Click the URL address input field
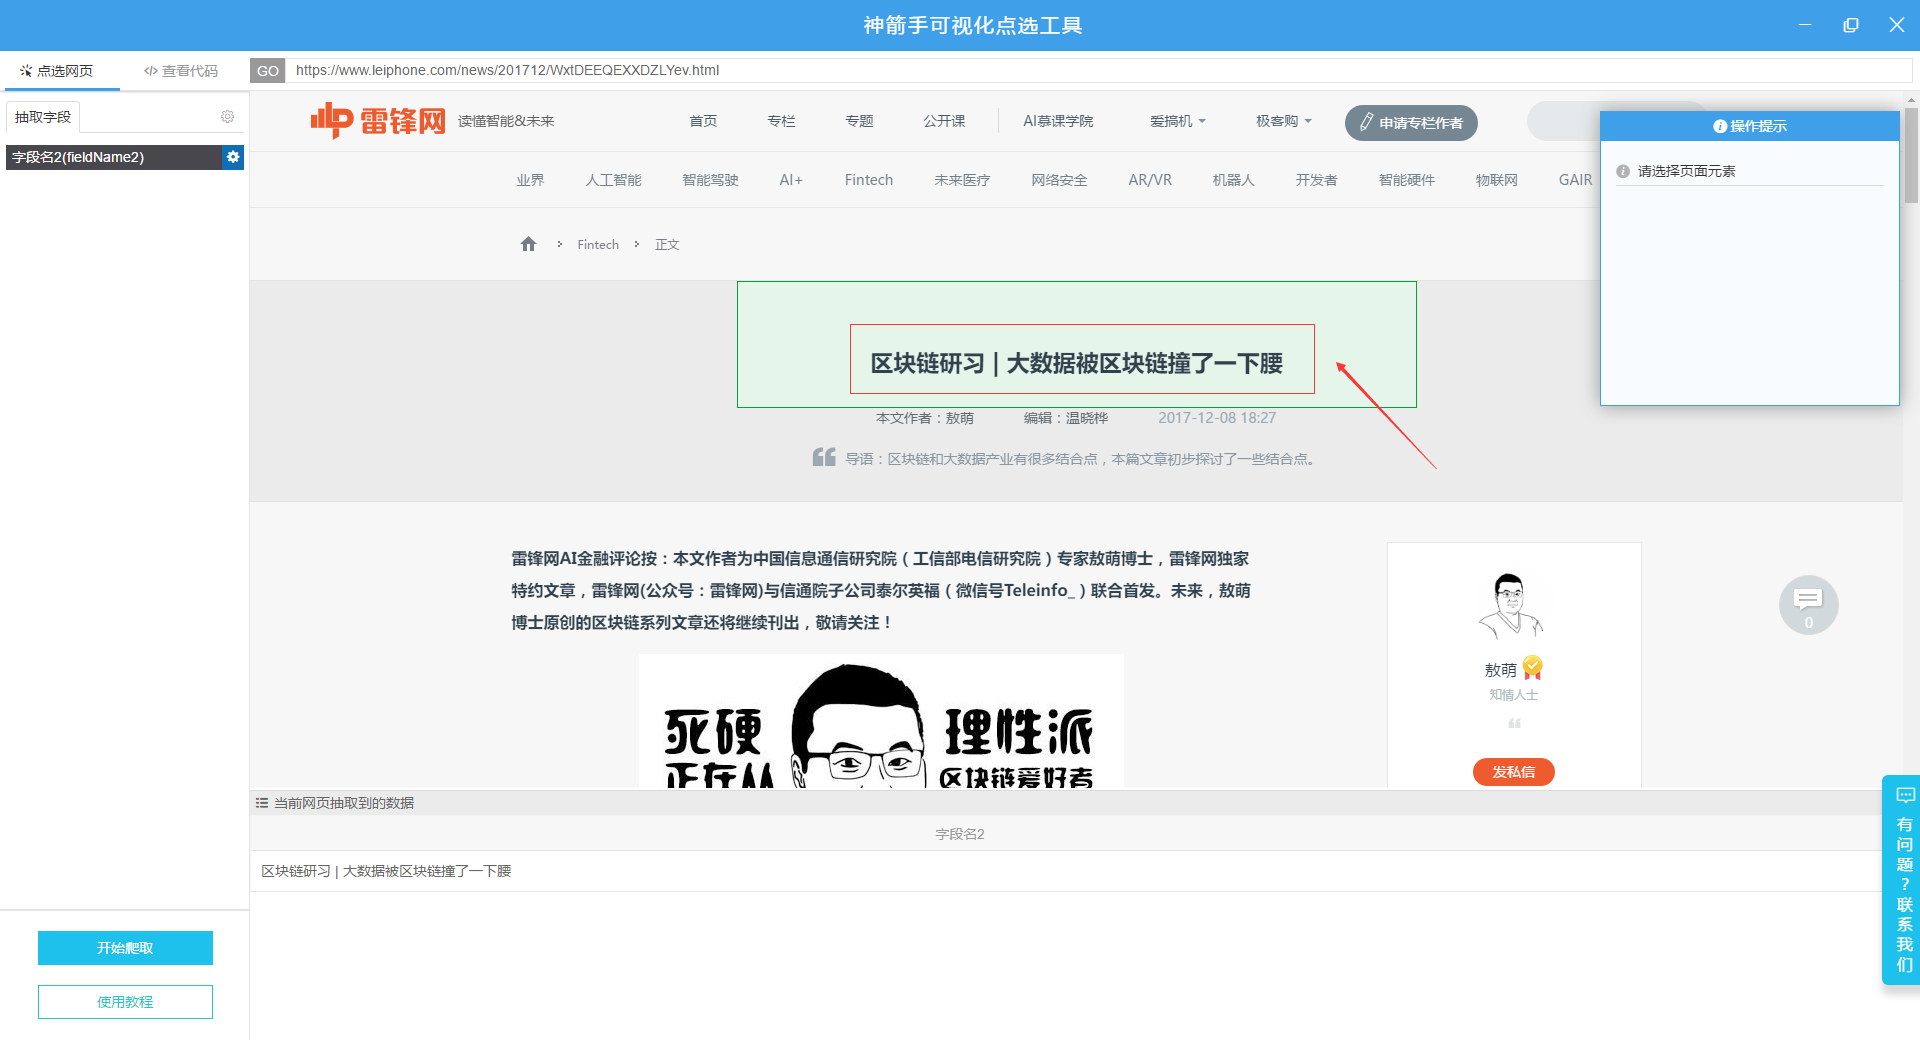The height and width of the screenshot is (1040, 1920). coord(1098,70)
